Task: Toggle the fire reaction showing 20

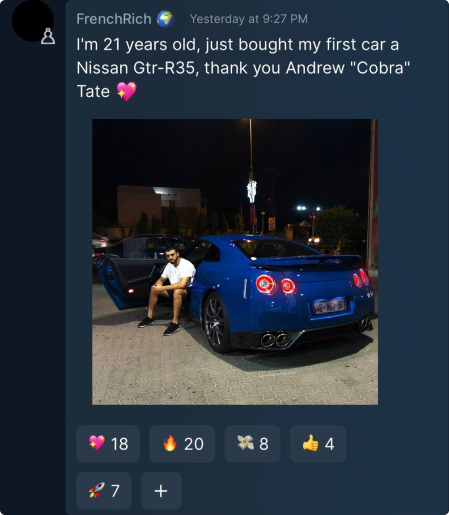Action: point(182,444)
